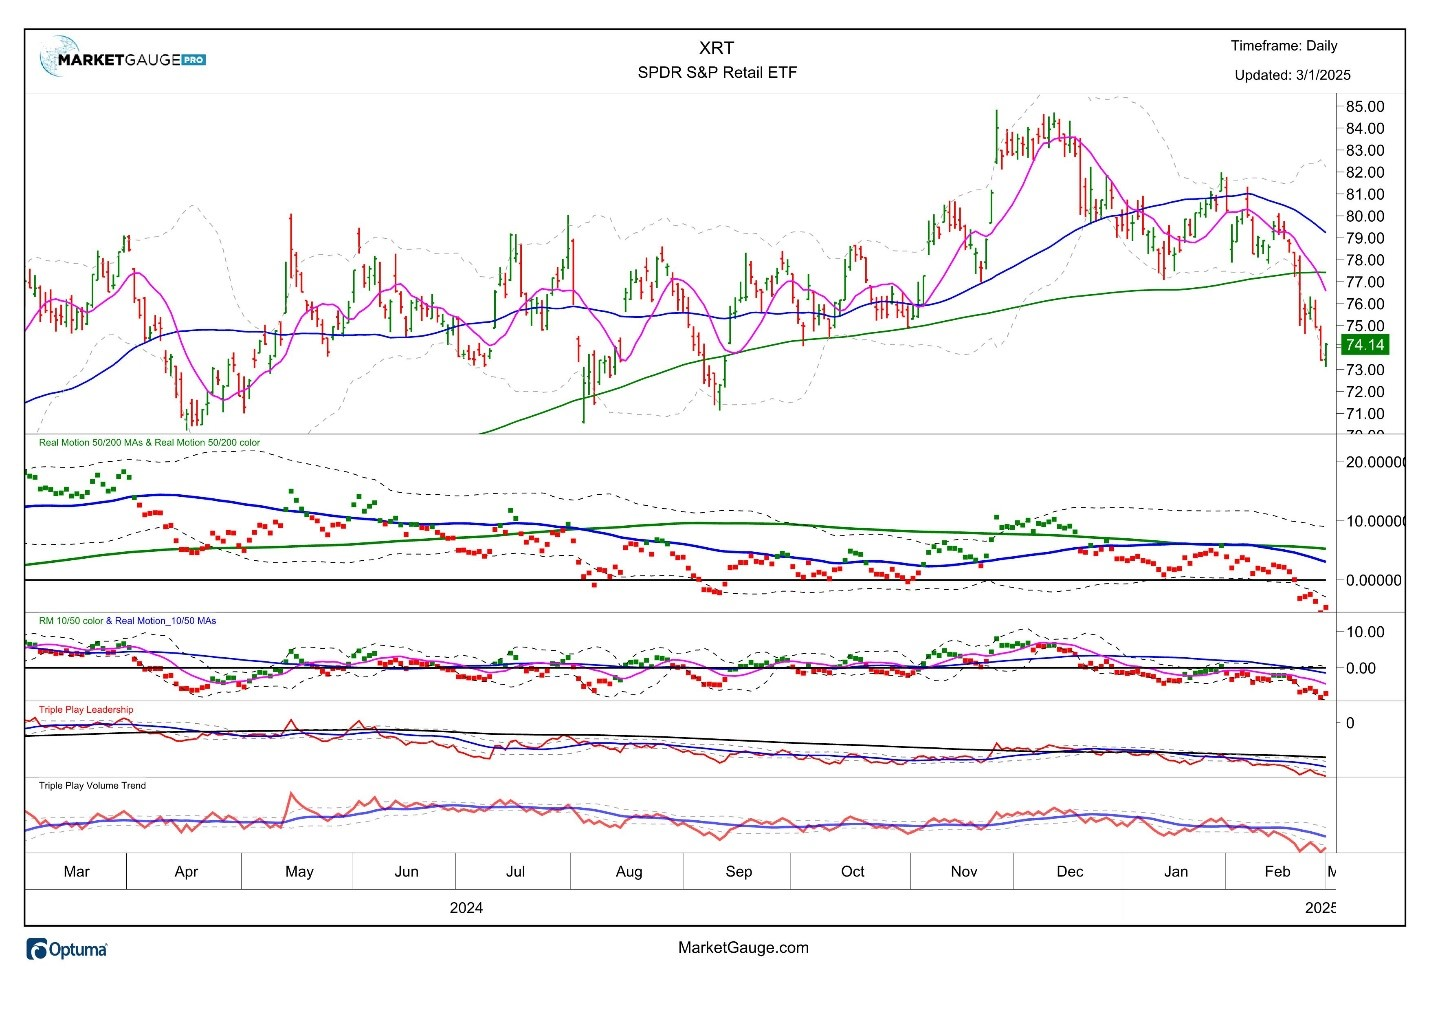Viewport: 1429px width, 1011px height.
Task: Click the Apr month on time axis
Action: tap(186, 872)
